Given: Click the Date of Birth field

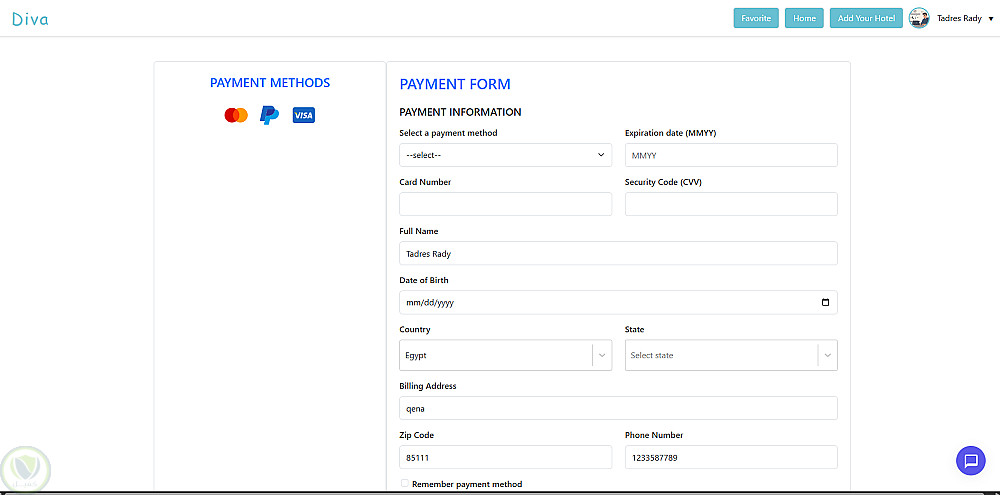Looking at the screenshot, I should click(618, 302).
